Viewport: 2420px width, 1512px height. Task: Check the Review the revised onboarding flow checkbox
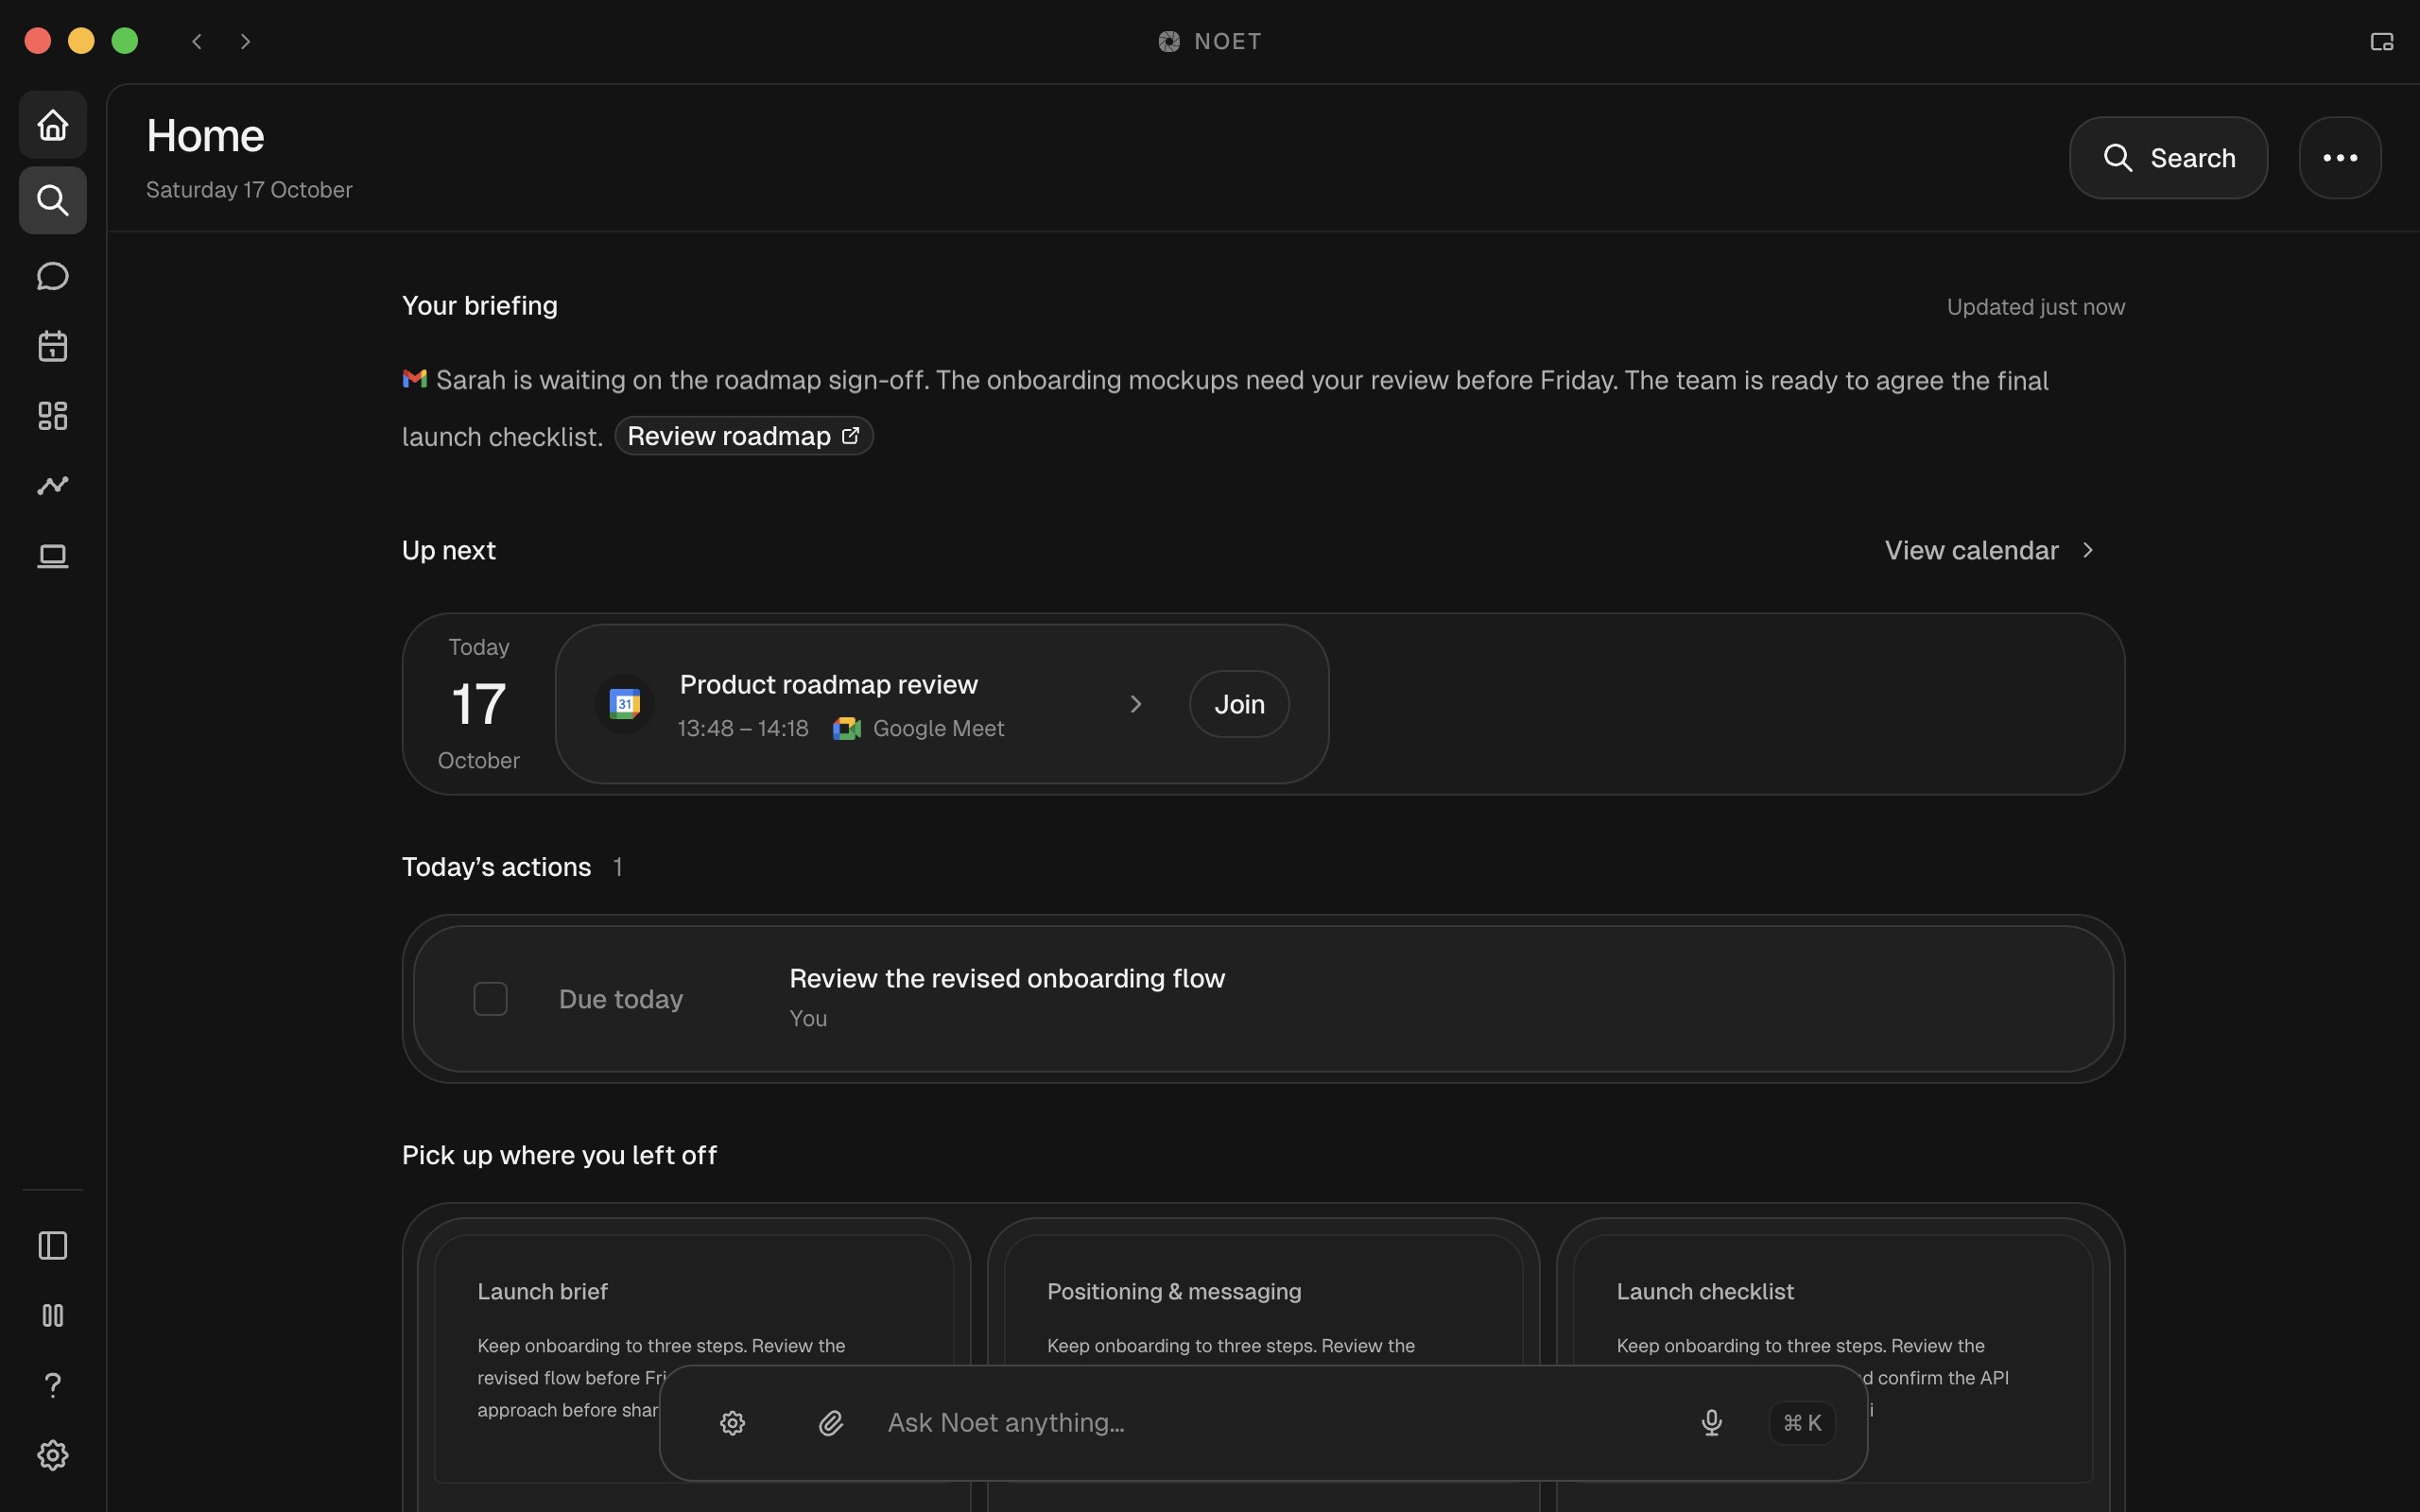coord(490,999)
